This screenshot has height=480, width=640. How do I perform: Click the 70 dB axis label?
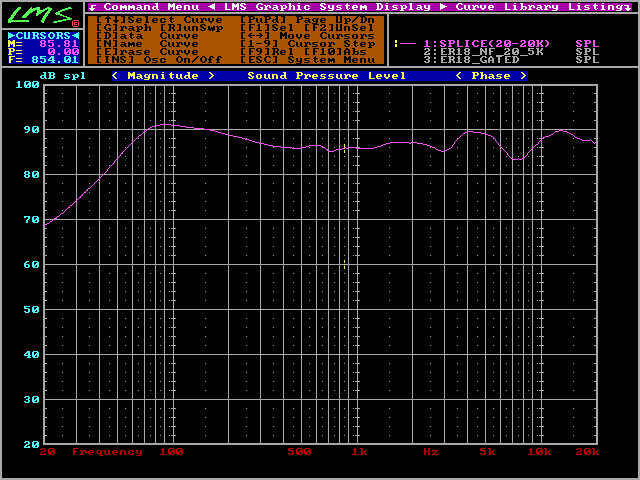tap(31, 220)
